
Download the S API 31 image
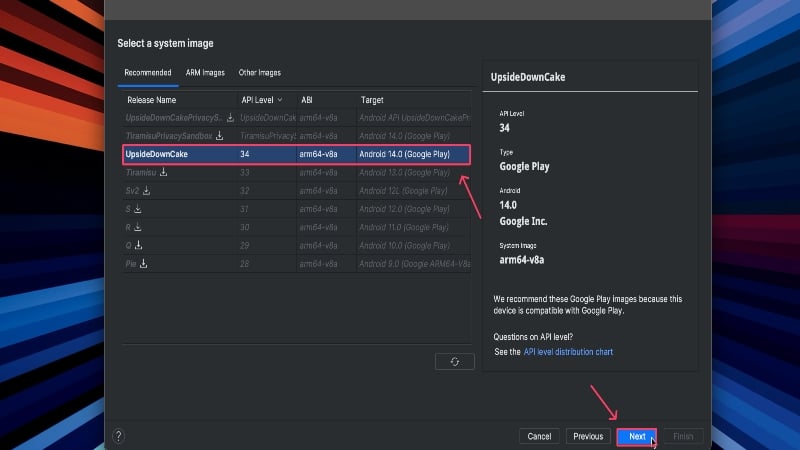138,209
